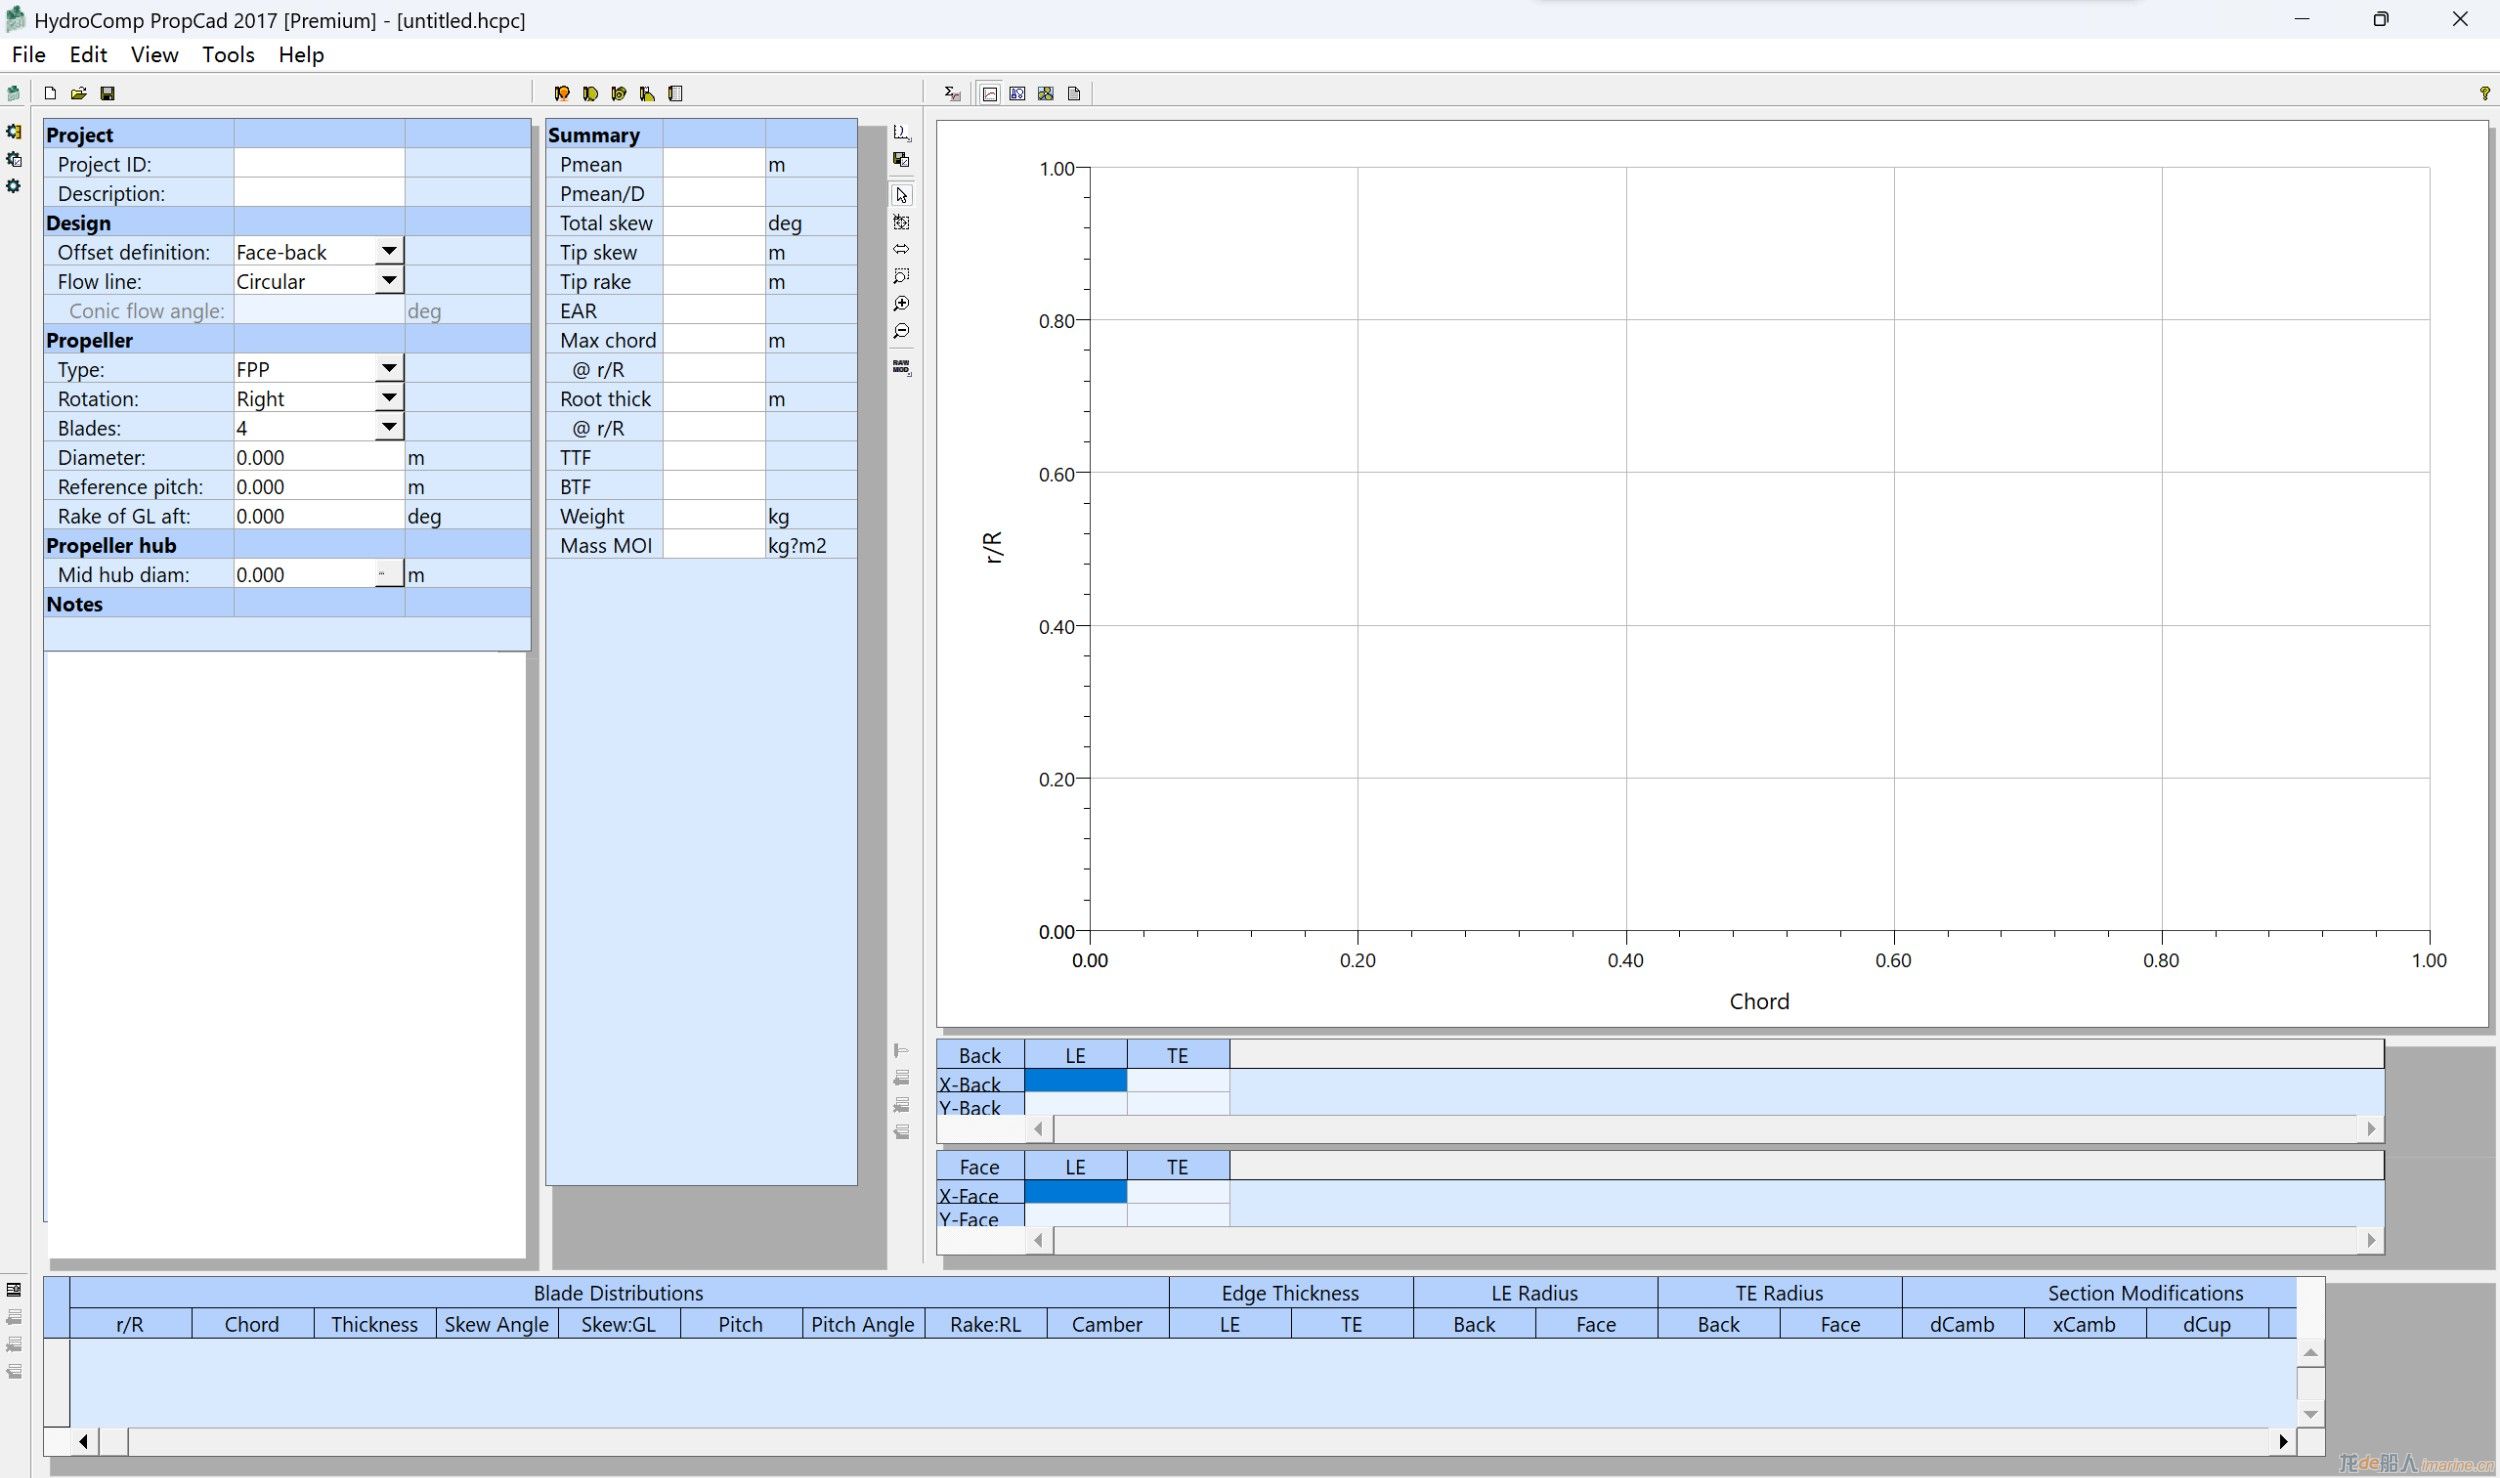2500x1478 pixels.
Task: Click the yellow help question mark icon
Action: pyautogui.click(x=2484, y=93)
